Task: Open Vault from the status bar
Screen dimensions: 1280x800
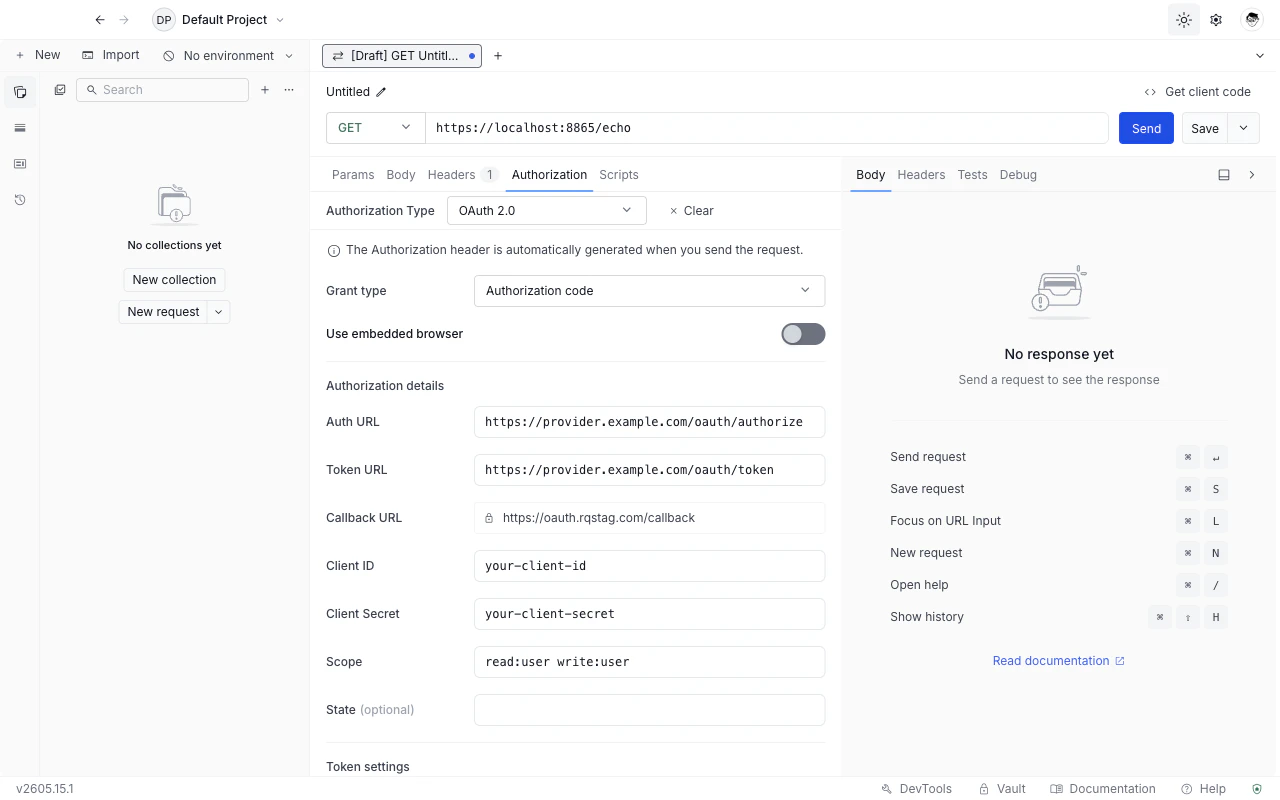Action: [1002, 789]
